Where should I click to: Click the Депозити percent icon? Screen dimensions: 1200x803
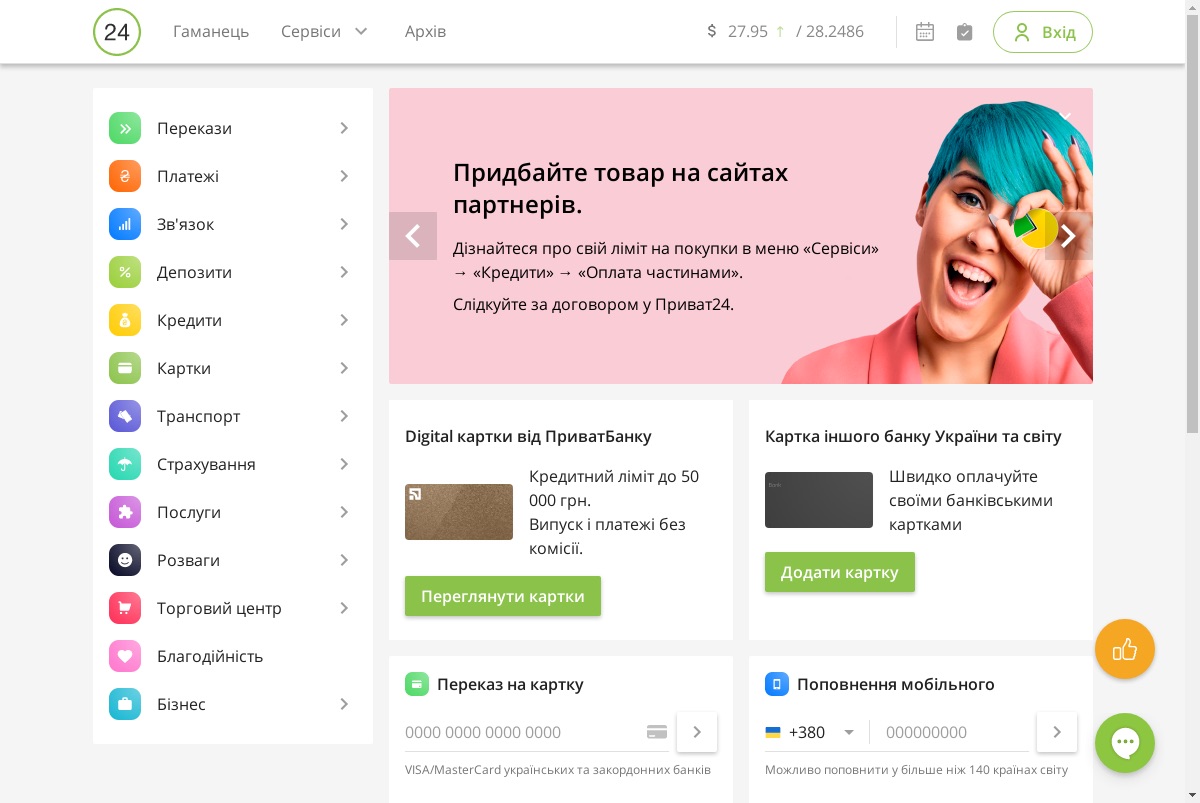125,272
